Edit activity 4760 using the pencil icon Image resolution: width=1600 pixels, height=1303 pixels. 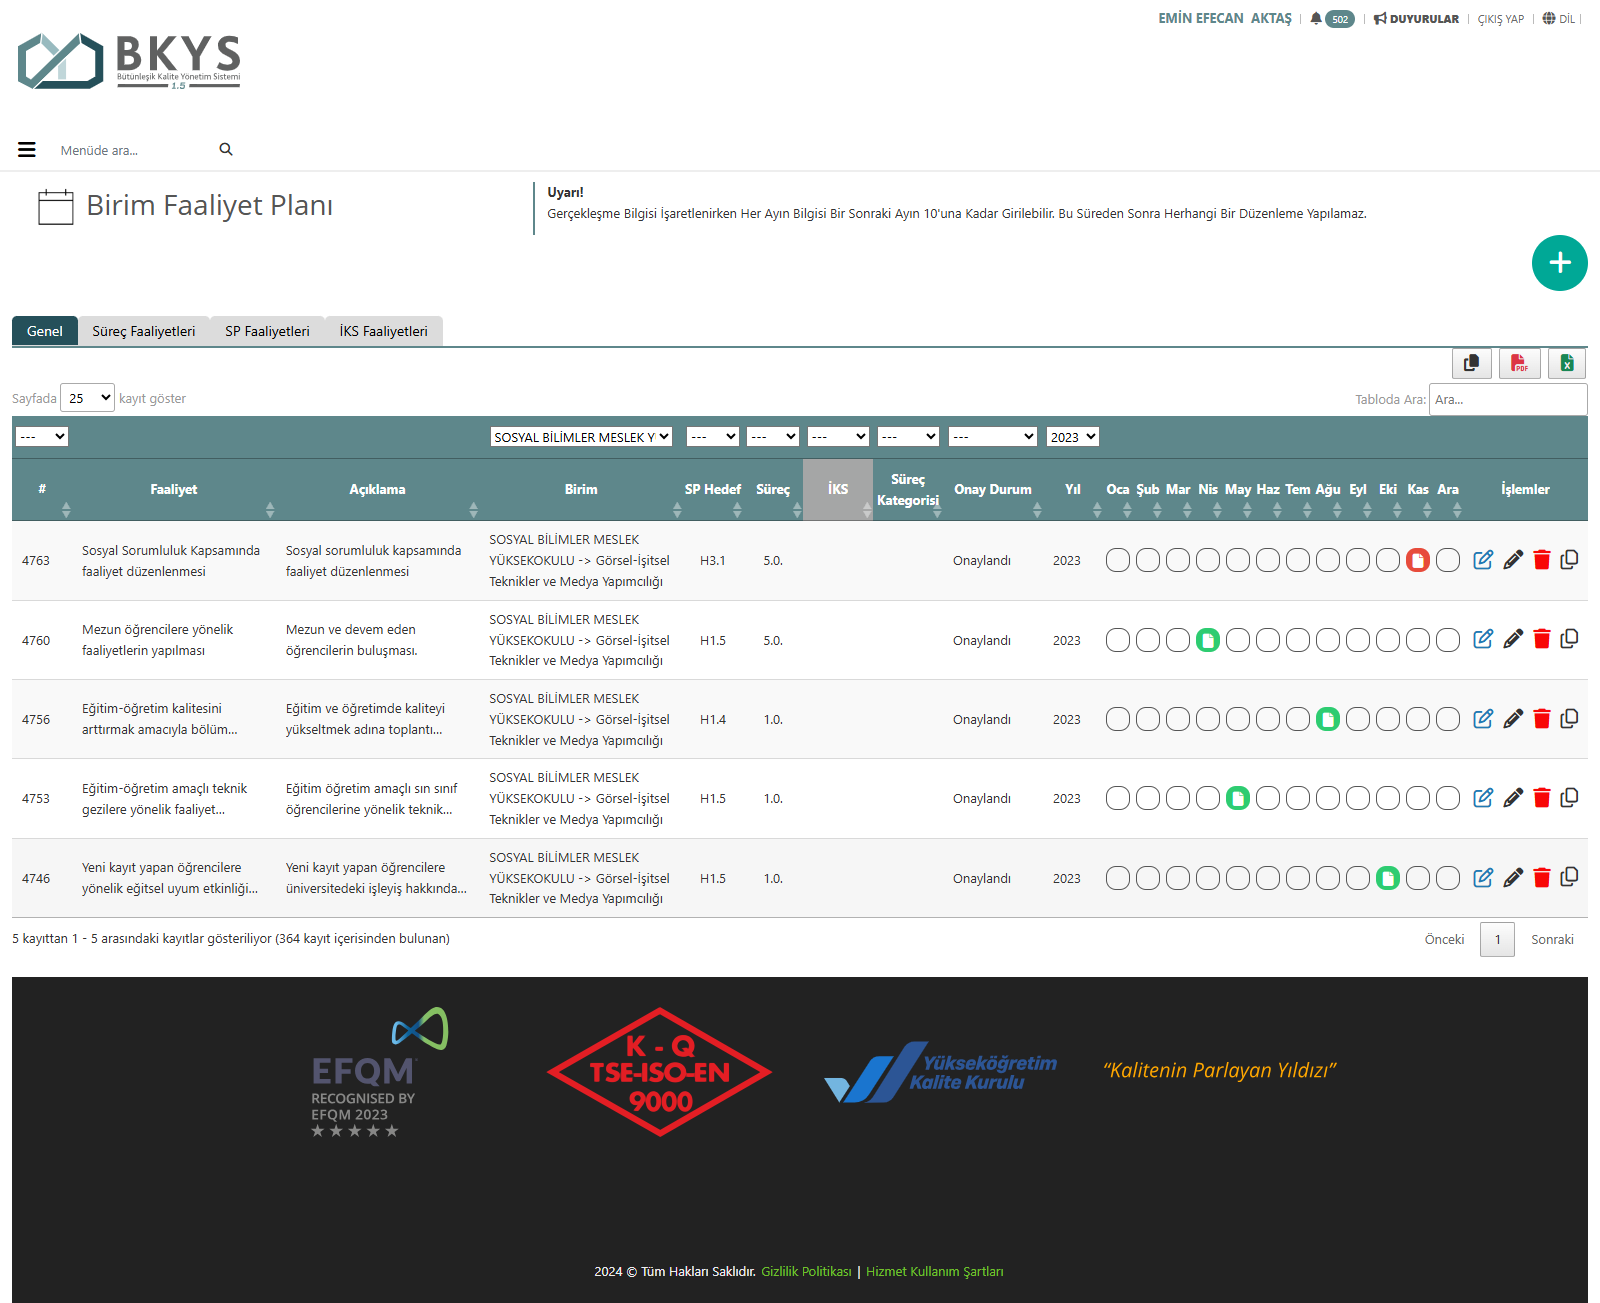tap(1513, 639)
